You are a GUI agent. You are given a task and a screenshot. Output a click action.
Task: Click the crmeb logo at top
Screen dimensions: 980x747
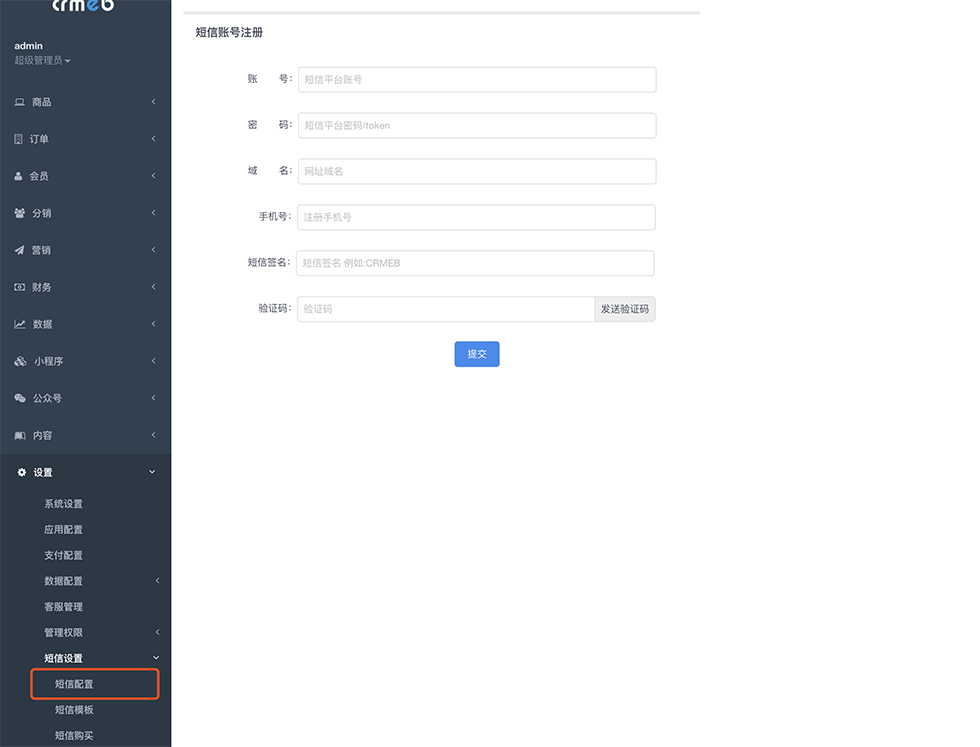click(x=83, y=6)
